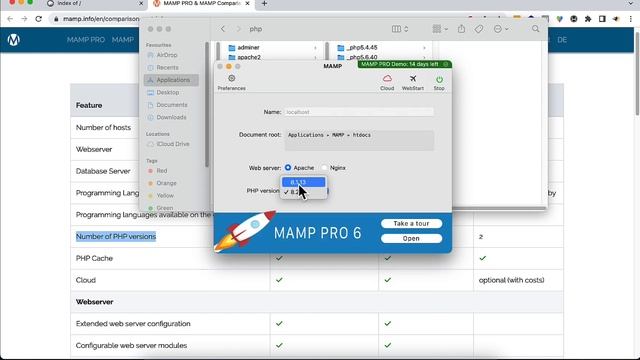The image size is (640, 360).
Task: Open Chrome three-dot menu
Action: coord(631,19)
